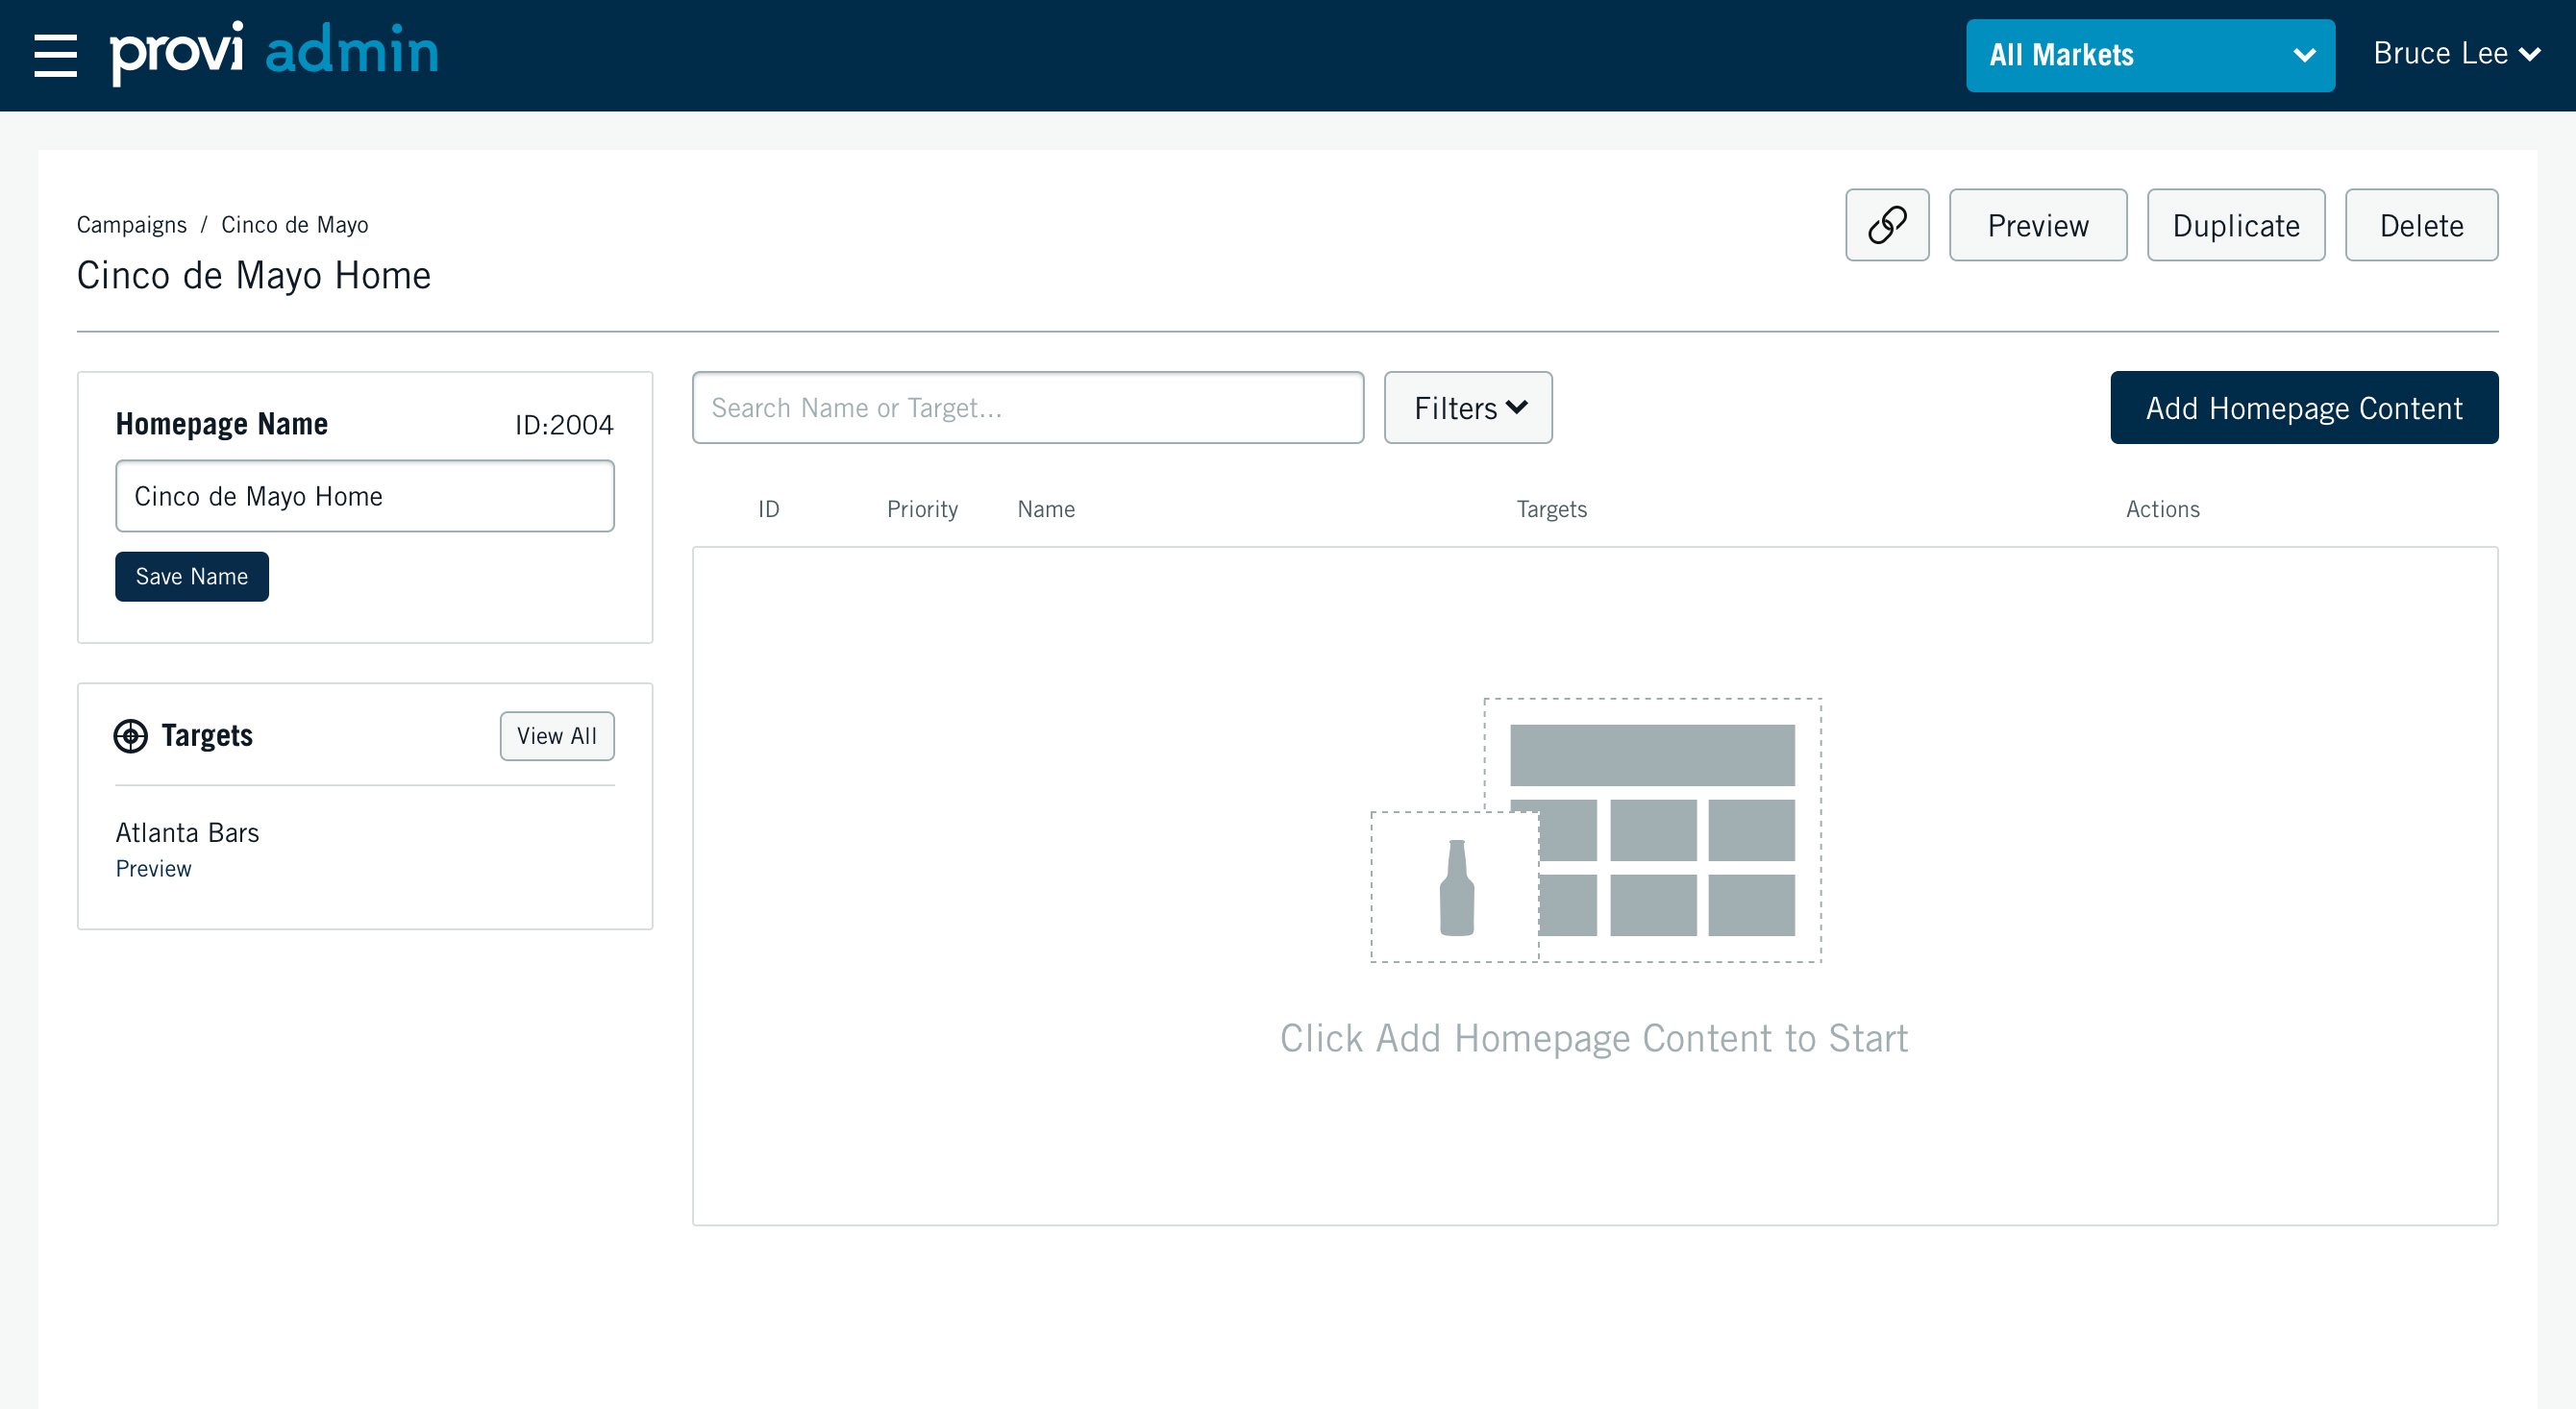This screenshot has height=1409, width=2576.
Task: Click the Actions column header
Action: click(2162, 509)
